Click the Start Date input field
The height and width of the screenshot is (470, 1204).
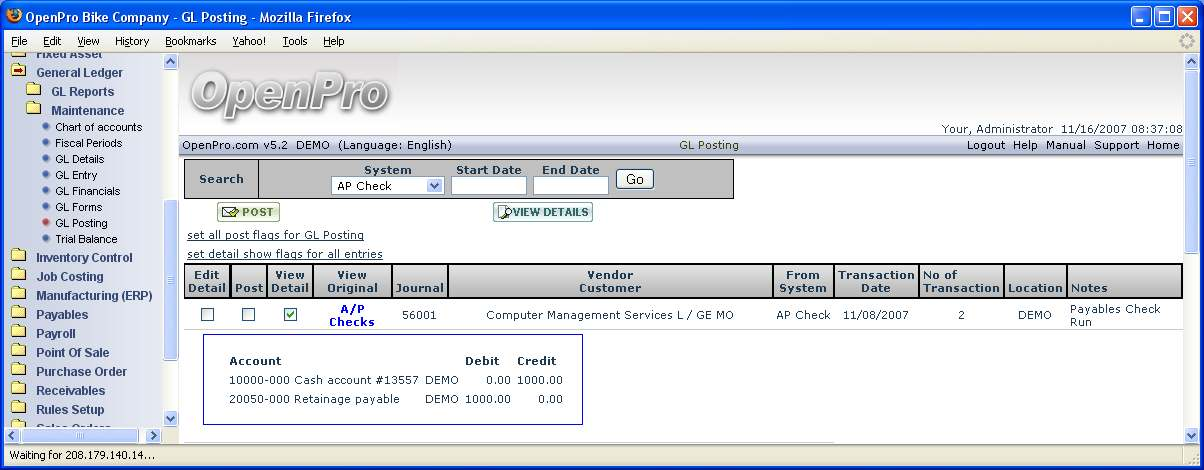click(488, 186)
